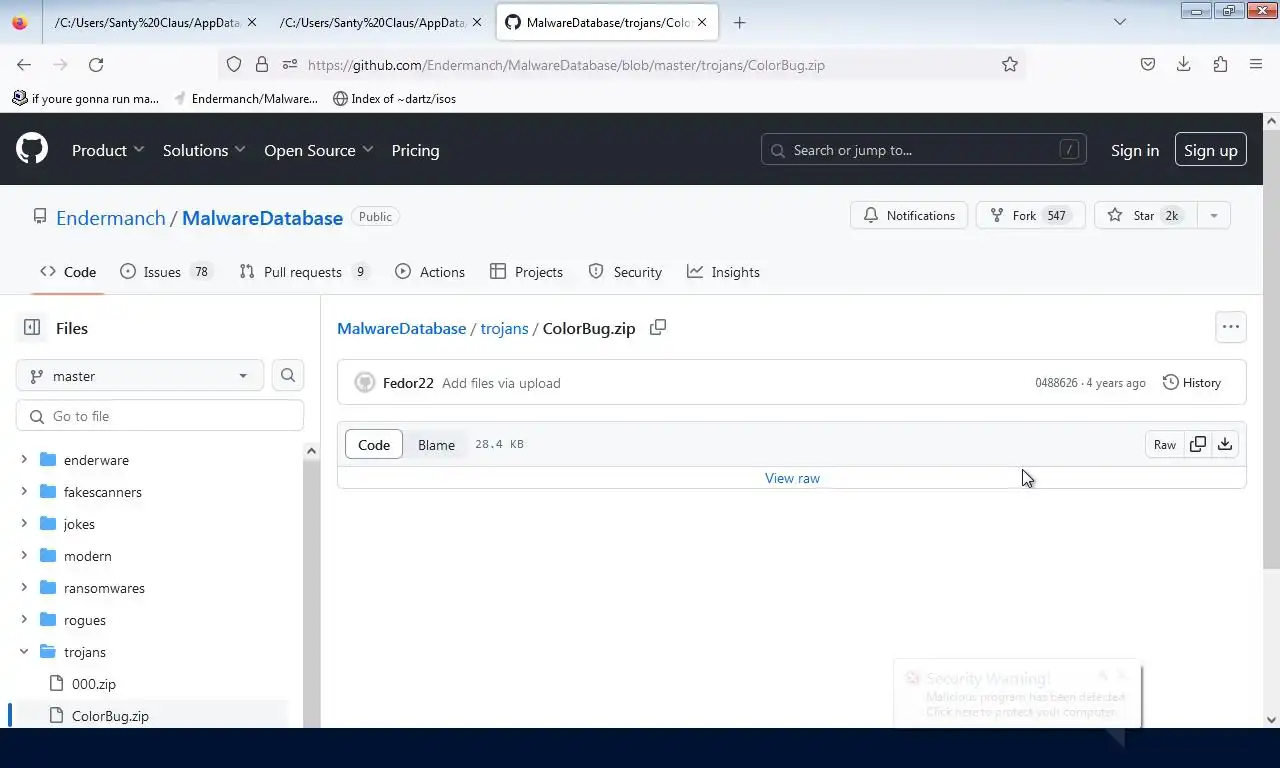Open the Projects tab
1280x768 pixels.
pyautogui.click(x=526, y=272)
